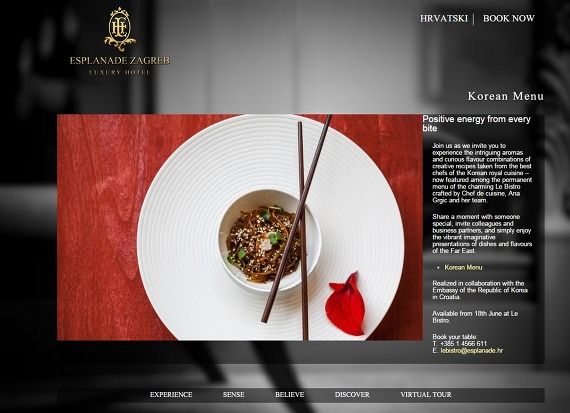Select the Positive energy from every bite headline
Screen dimensions: 570x413
pyautogui.click(x=477, y=124)
